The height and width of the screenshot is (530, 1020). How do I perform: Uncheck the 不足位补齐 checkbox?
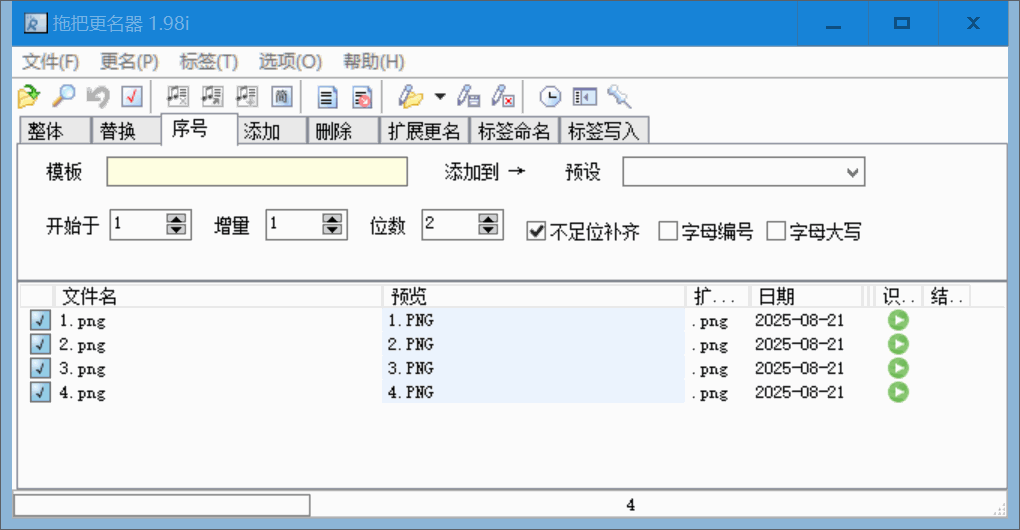pos(536,231)
